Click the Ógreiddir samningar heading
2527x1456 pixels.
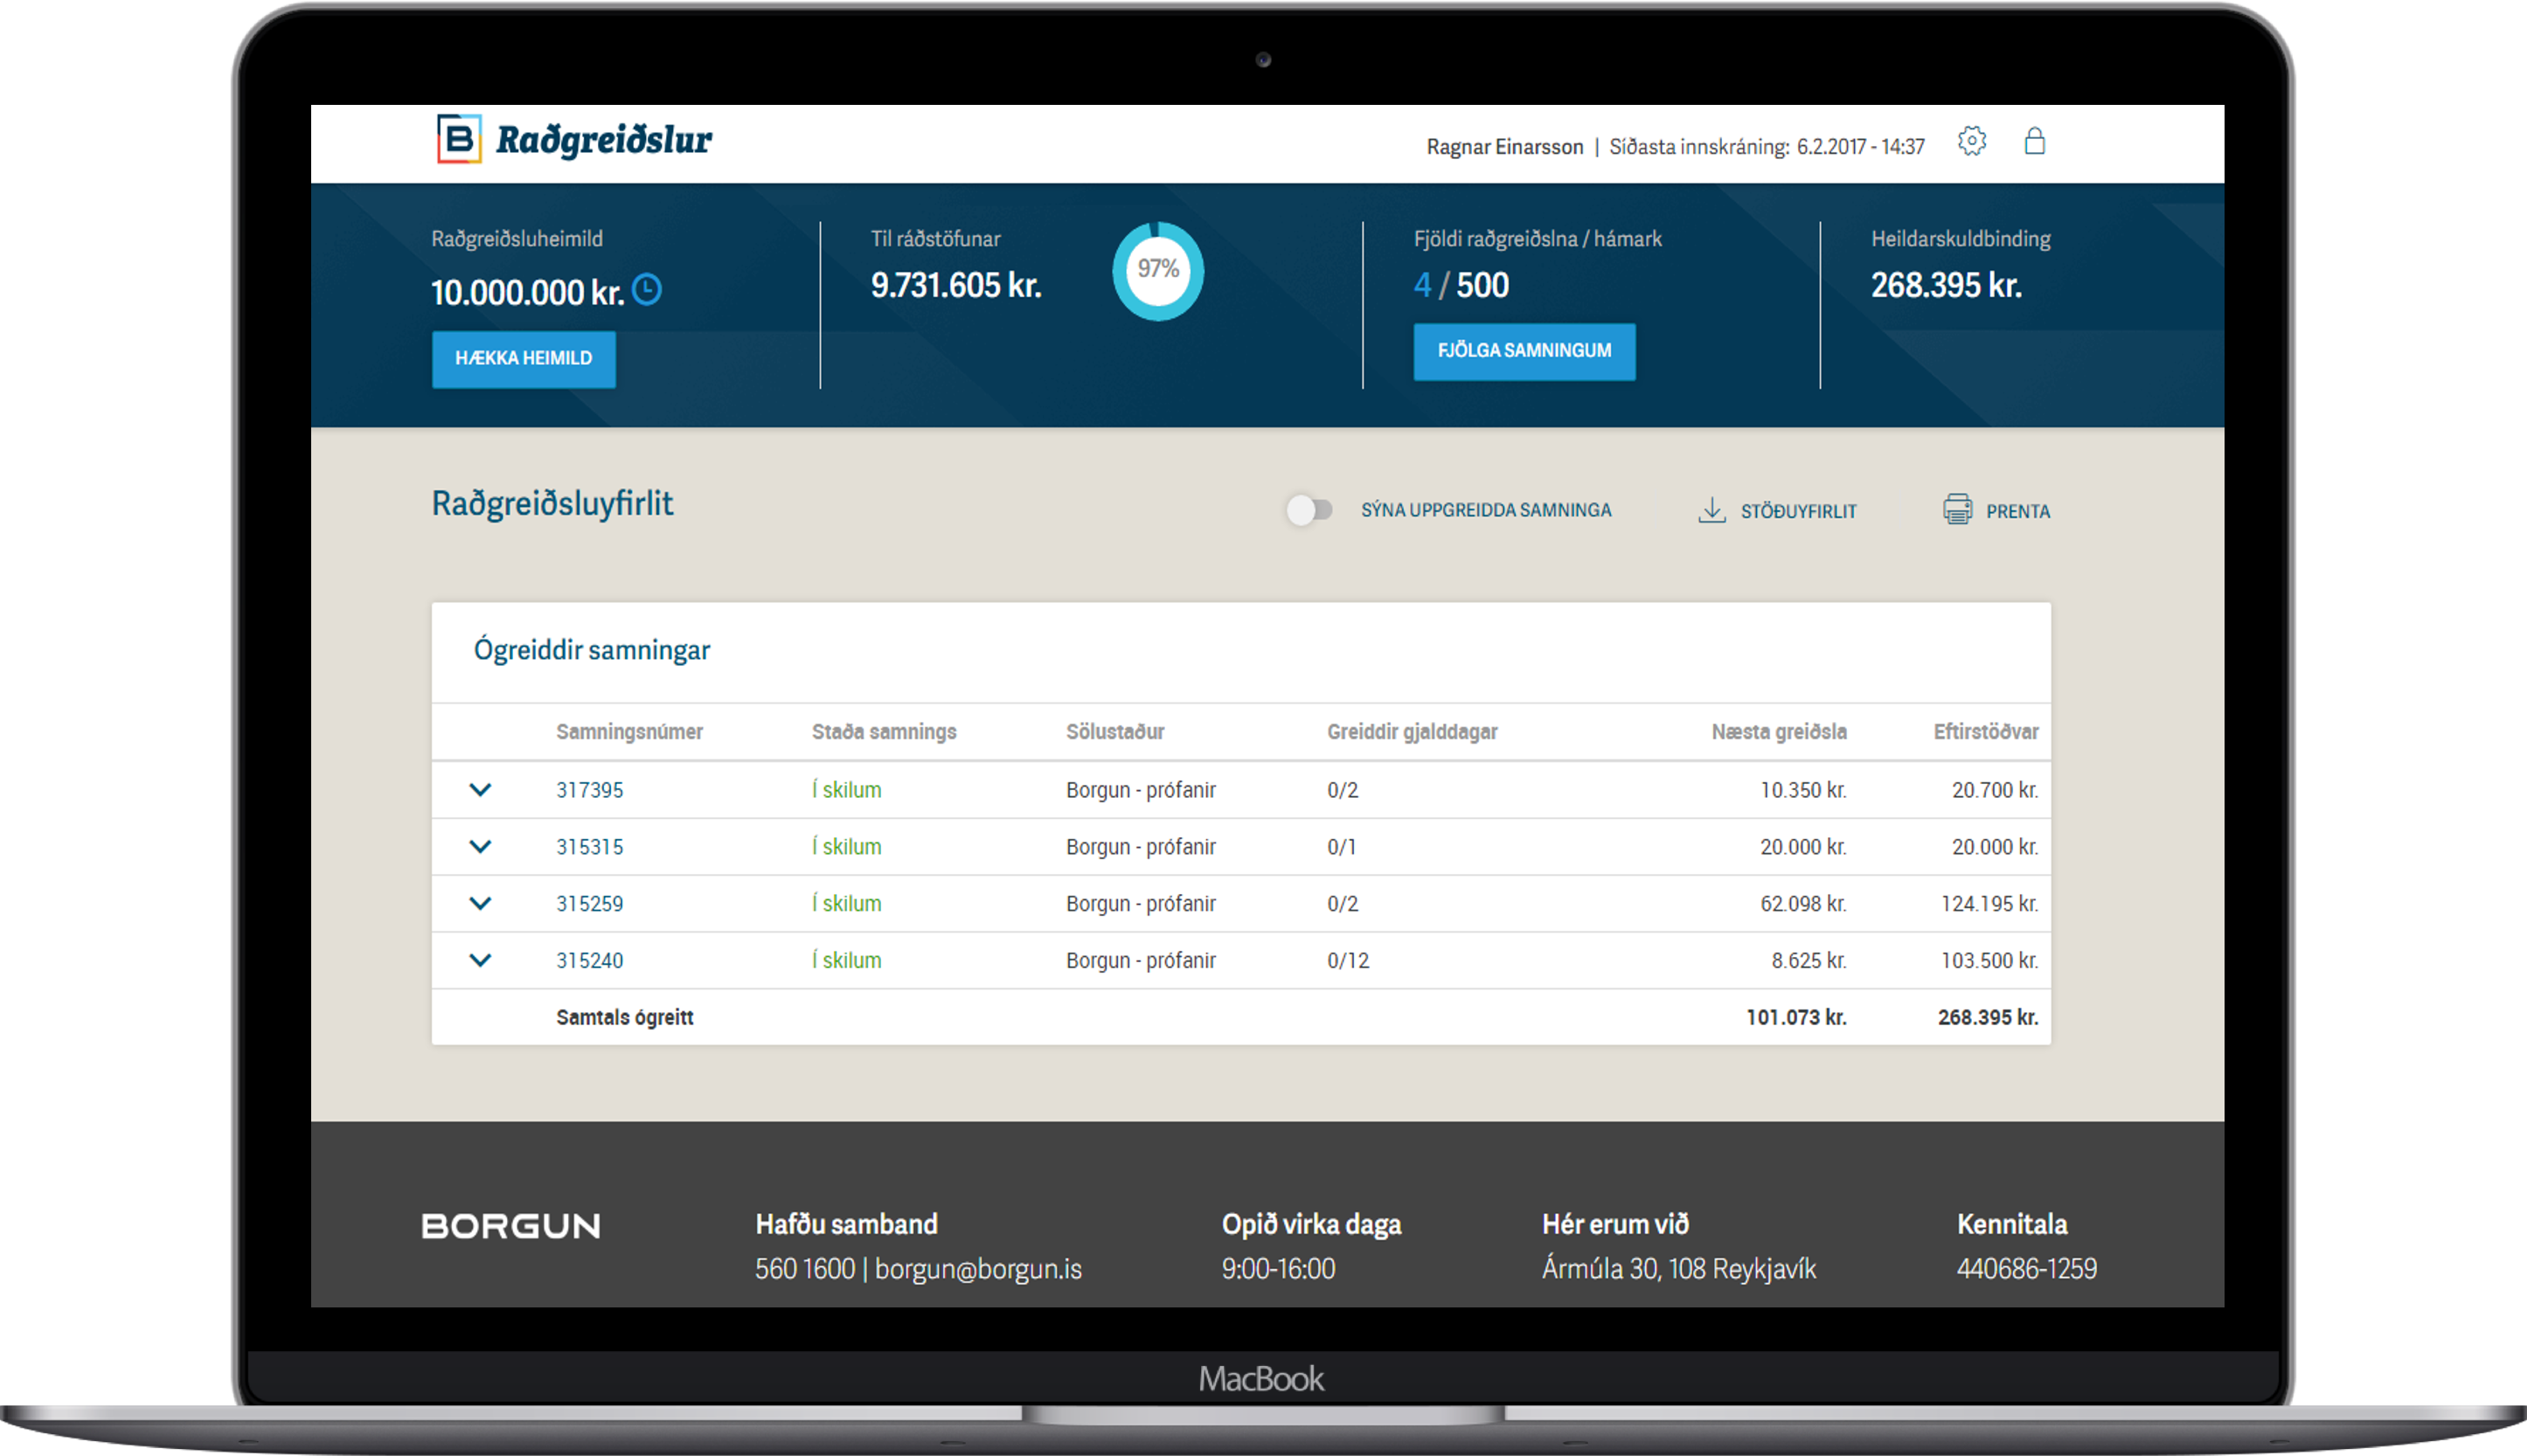click(591, 651)
